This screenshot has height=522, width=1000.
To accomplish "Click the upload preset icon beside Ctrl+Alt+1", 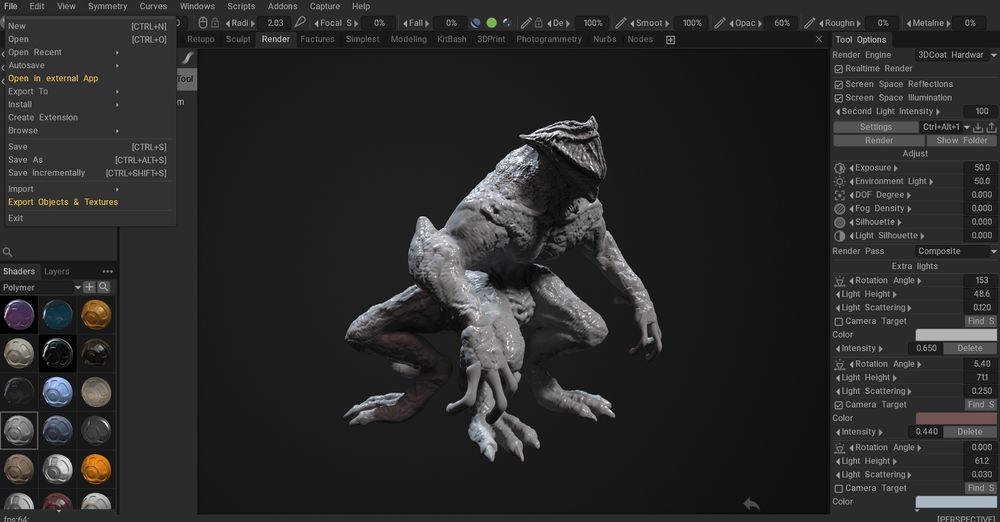I will [x=991, y=127].
